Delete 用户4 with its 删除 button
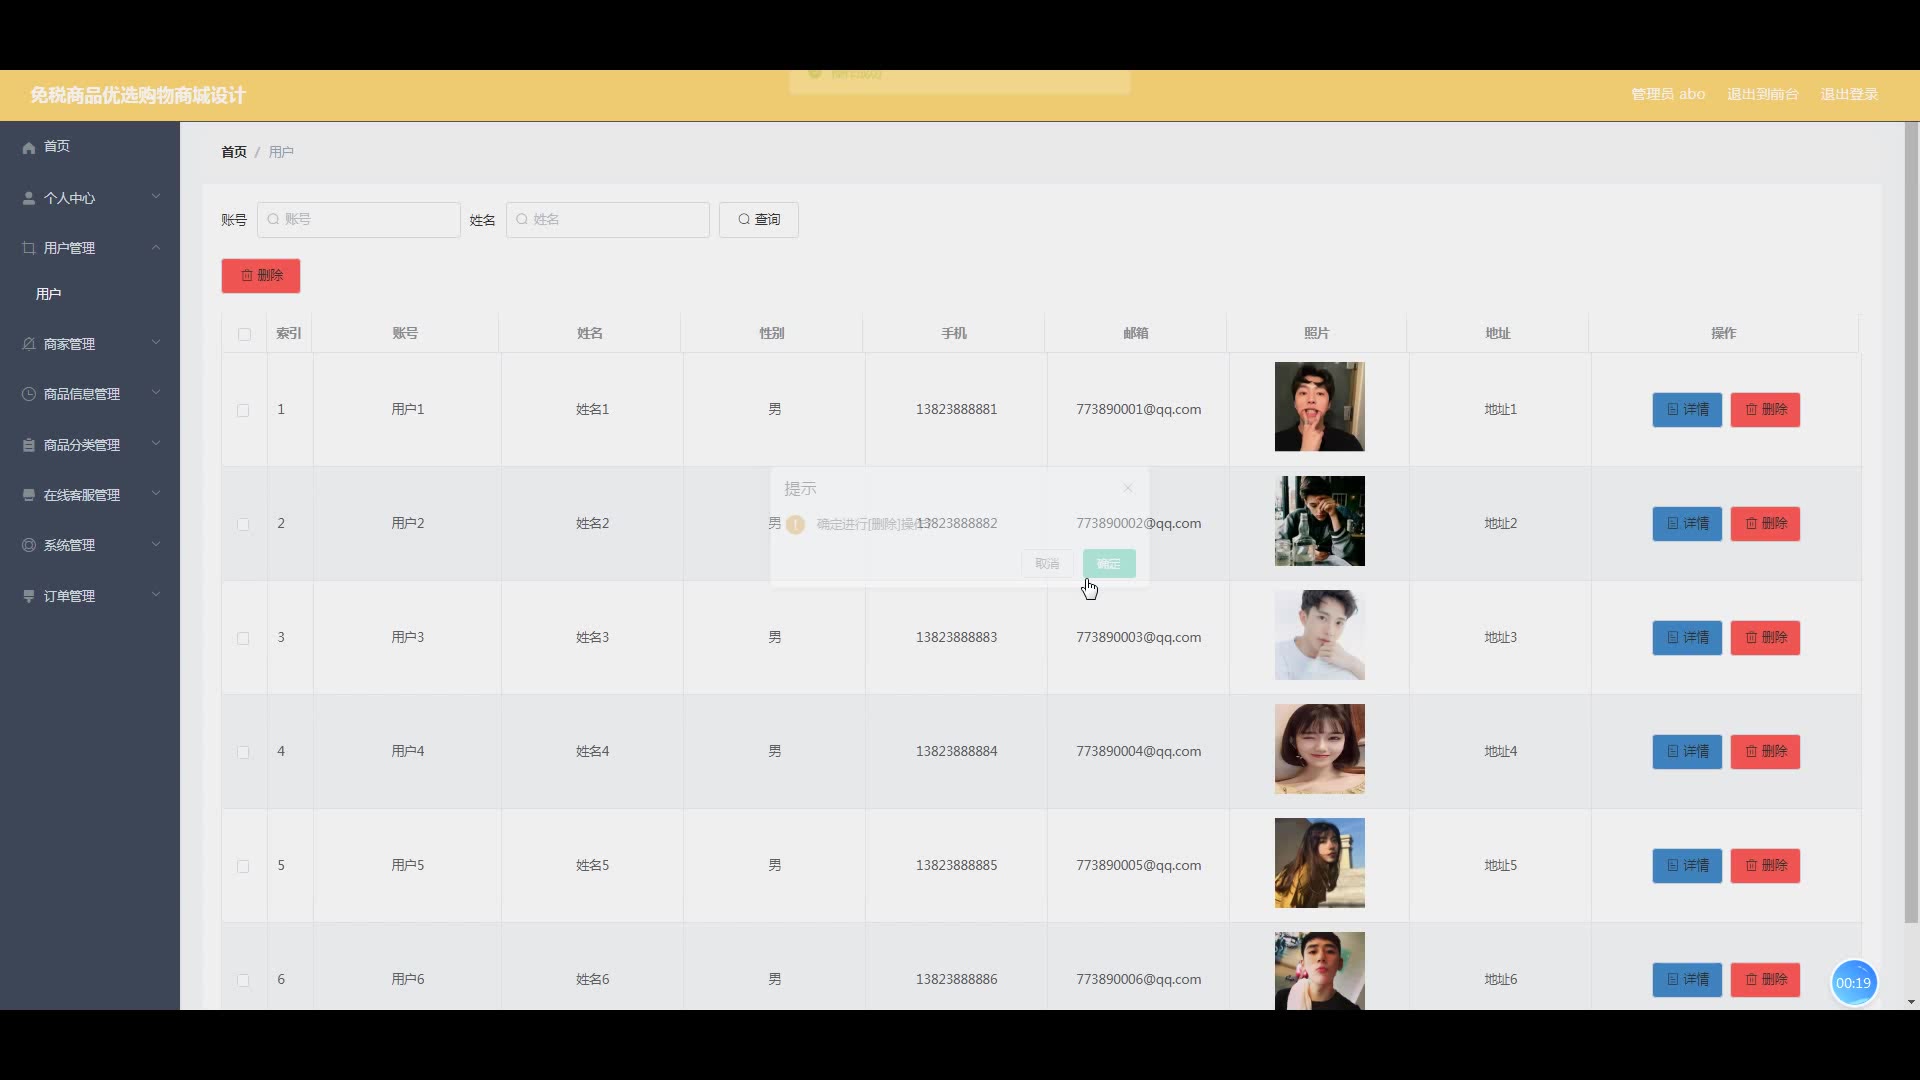1920x1080 pixels. tap(1766, 752)
